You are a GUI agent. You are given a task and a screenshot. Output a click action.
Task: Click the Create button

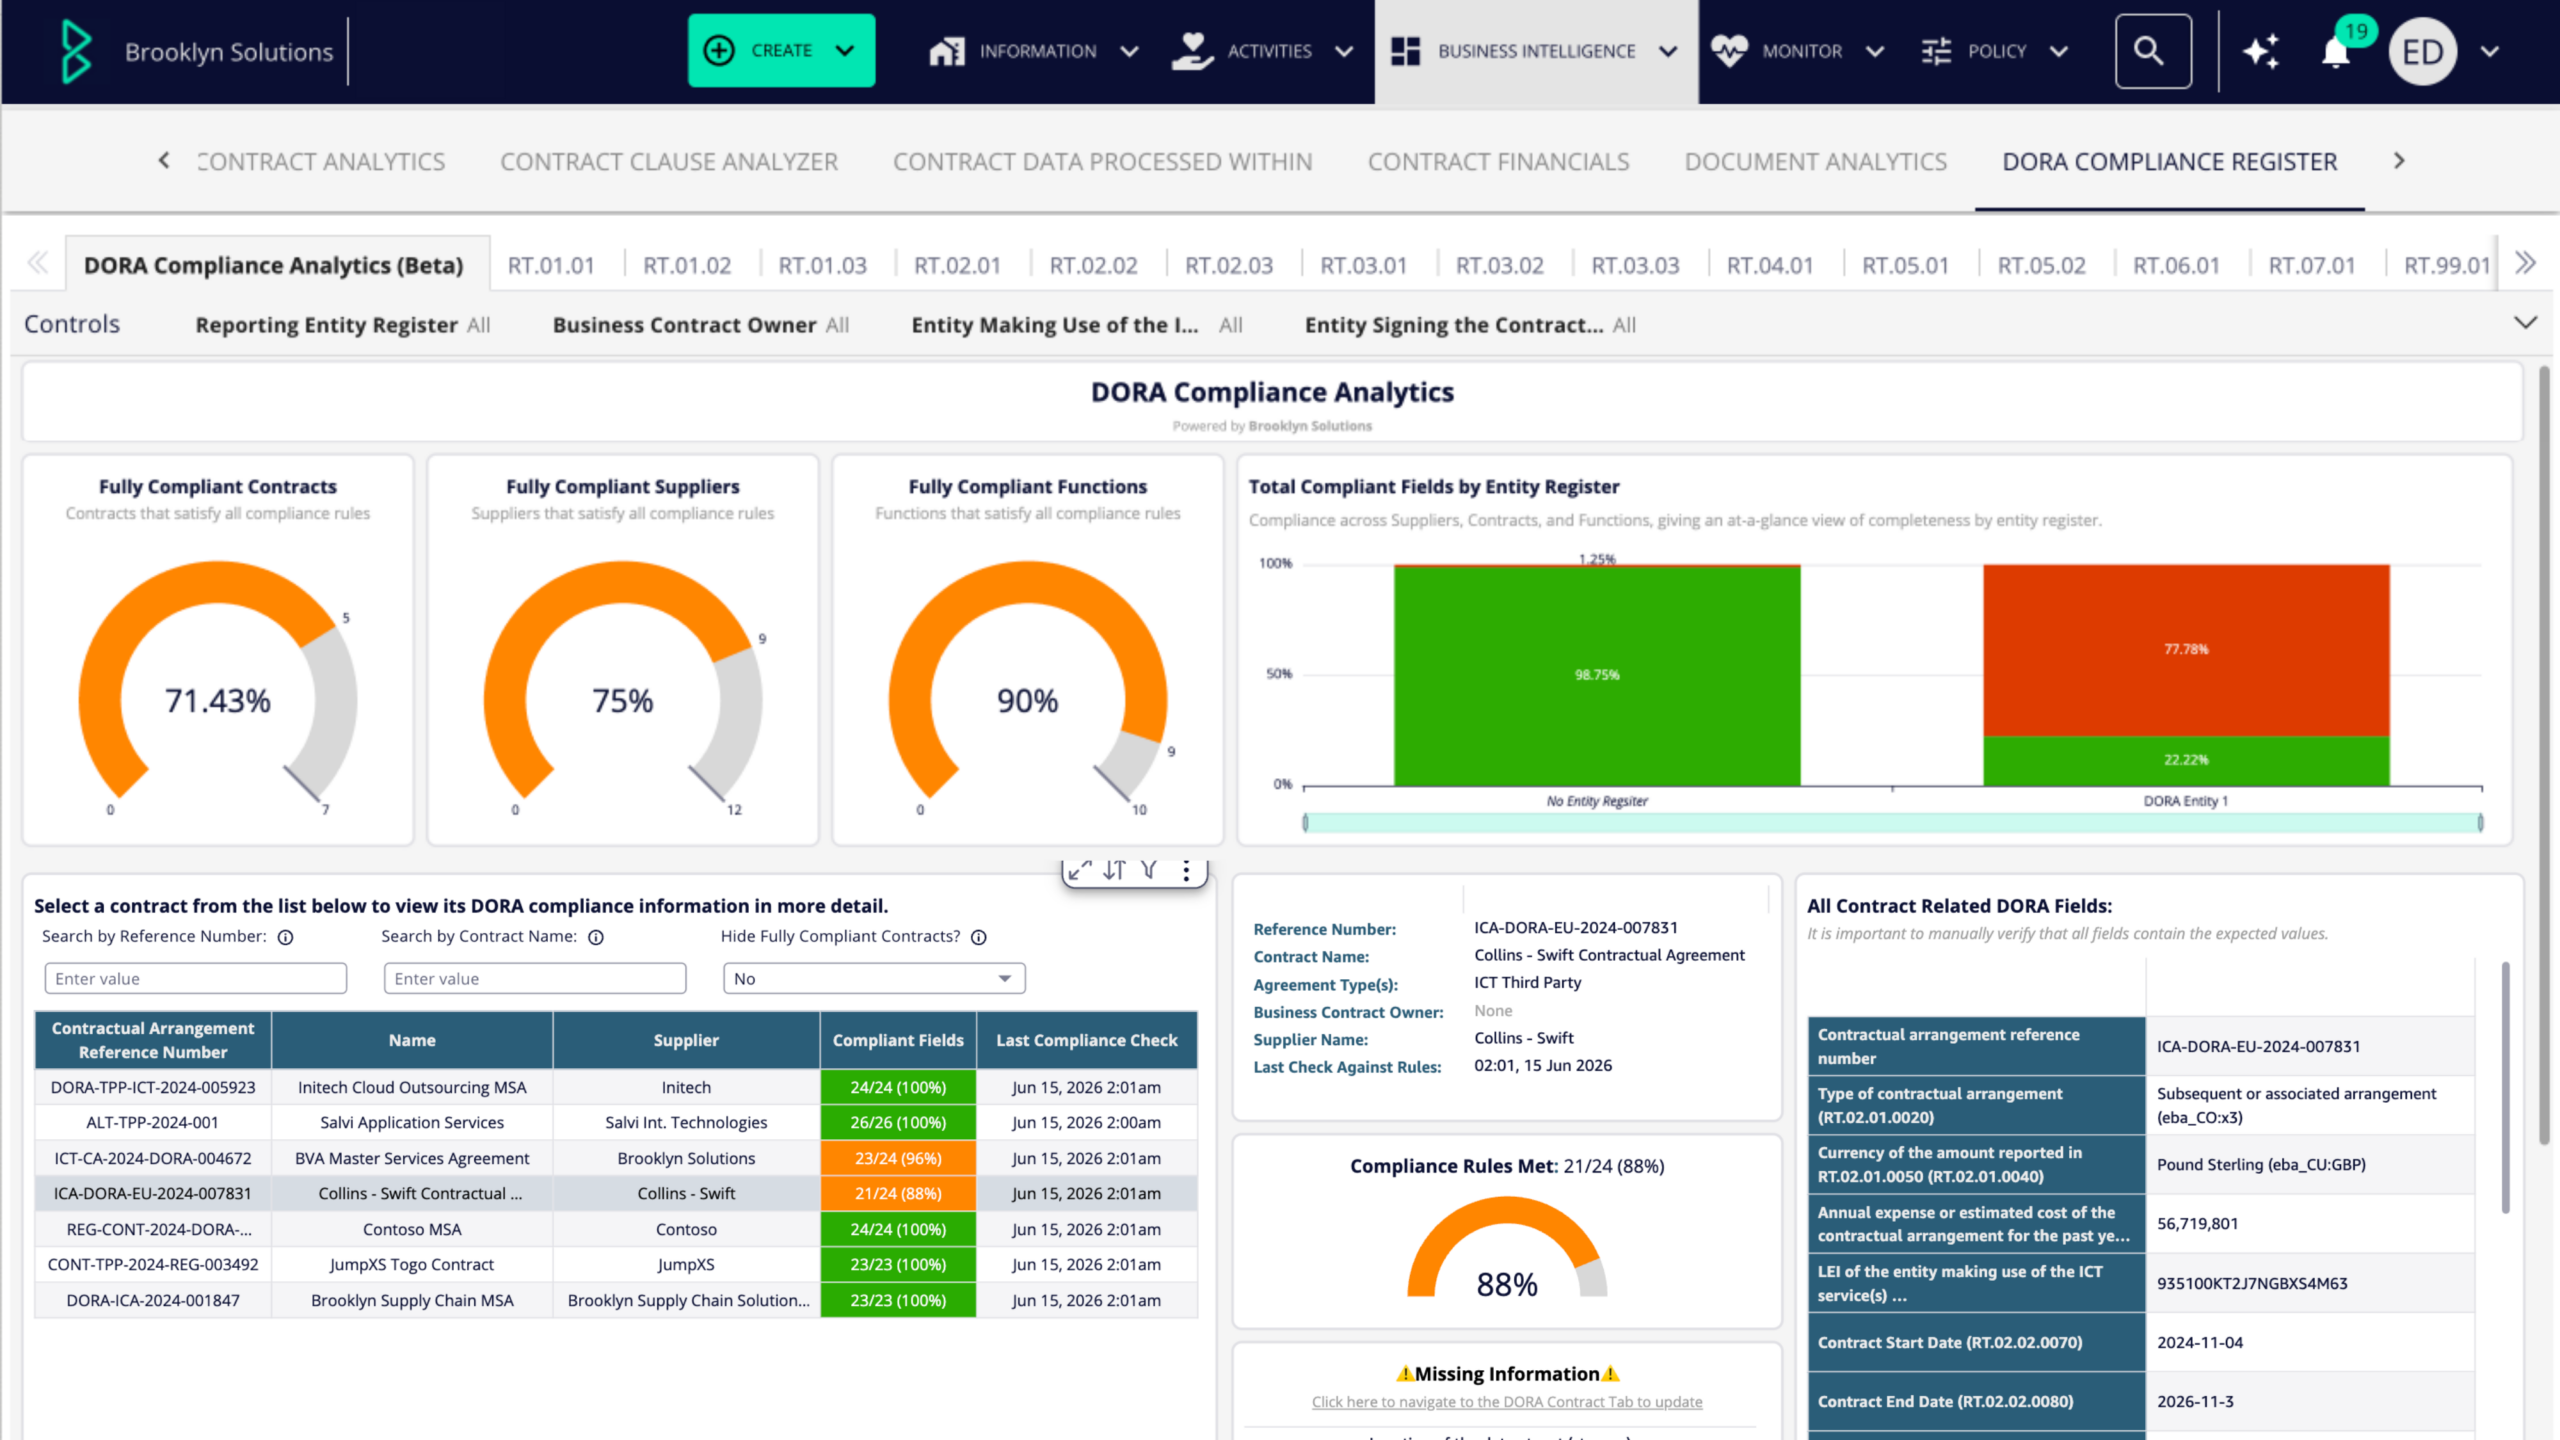(x=781, y=50)
